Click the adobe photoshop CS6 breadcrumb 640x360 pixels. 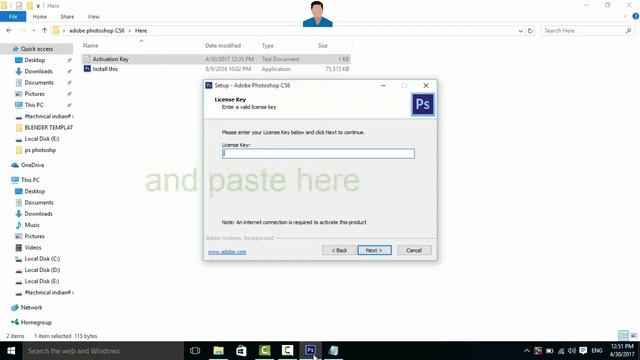click(x=97, y=31)
